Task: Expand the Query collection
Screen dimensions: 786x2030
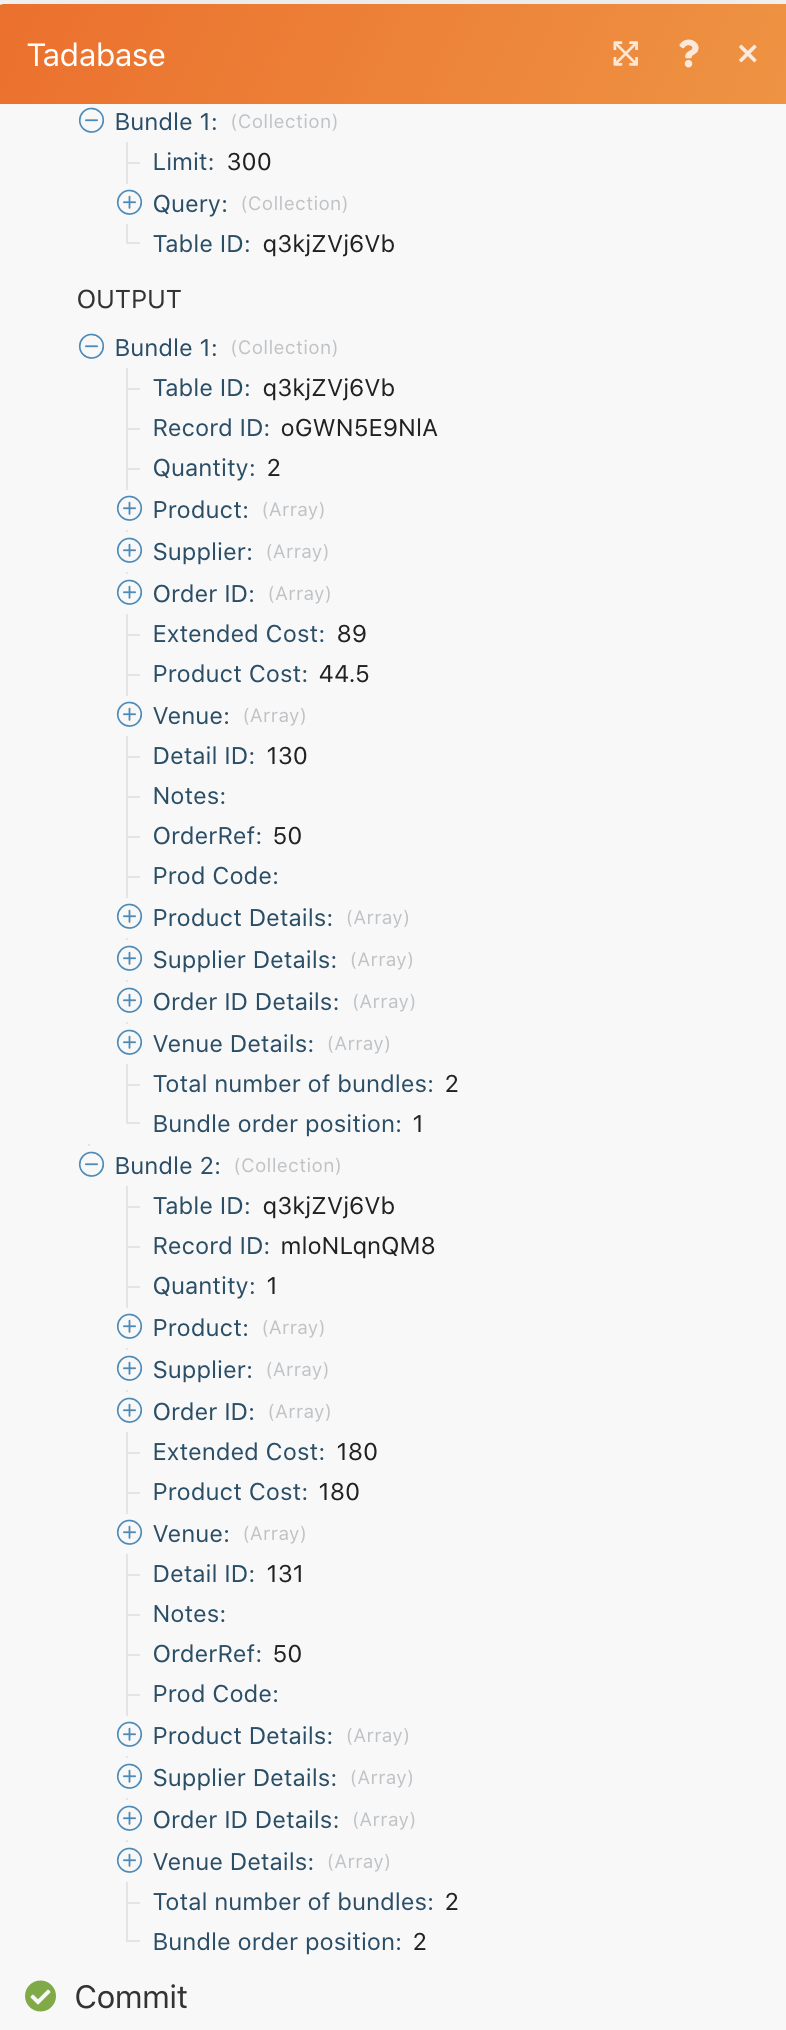Action: 129,203
